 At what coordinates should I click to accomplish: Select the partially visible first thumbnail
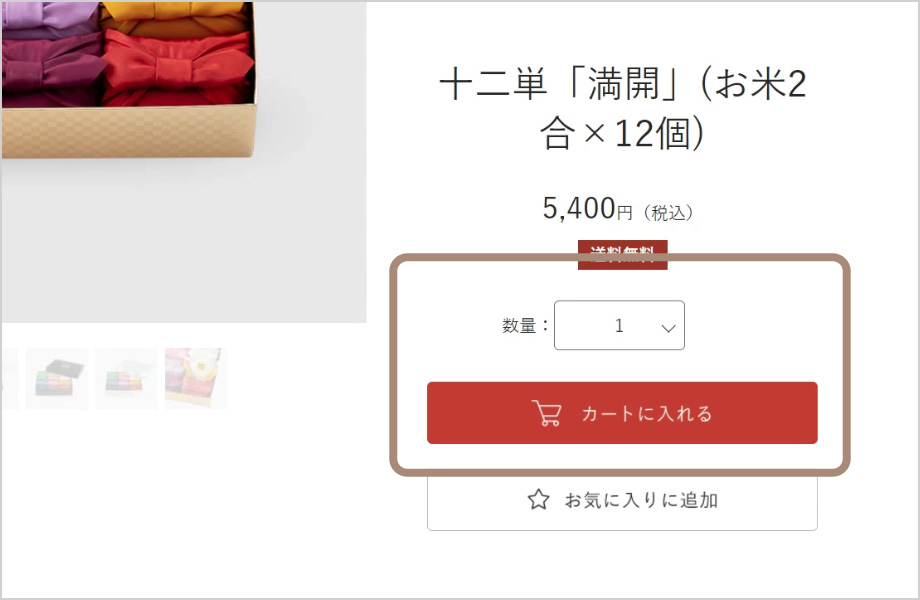point(9,378)
